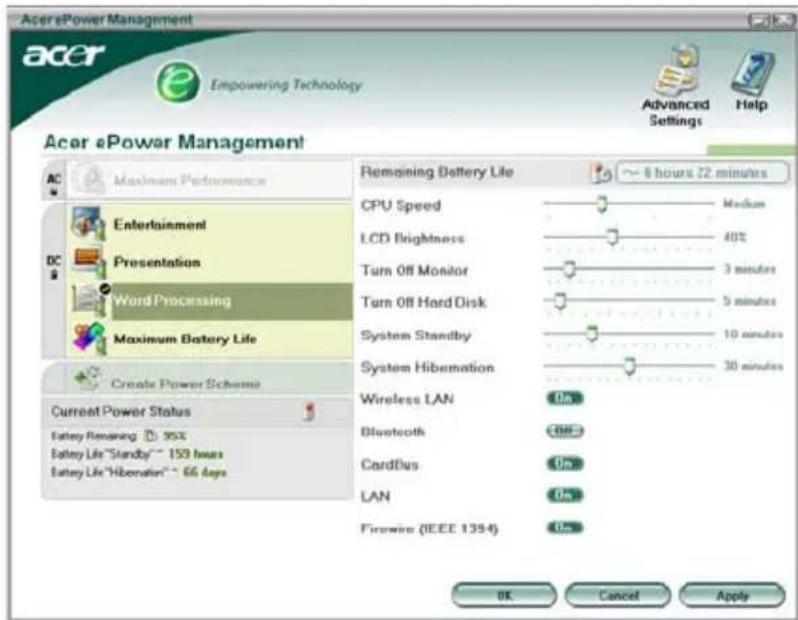Minimize the ePower Management window
798x620 pixels.
click(x=759, y=20)
